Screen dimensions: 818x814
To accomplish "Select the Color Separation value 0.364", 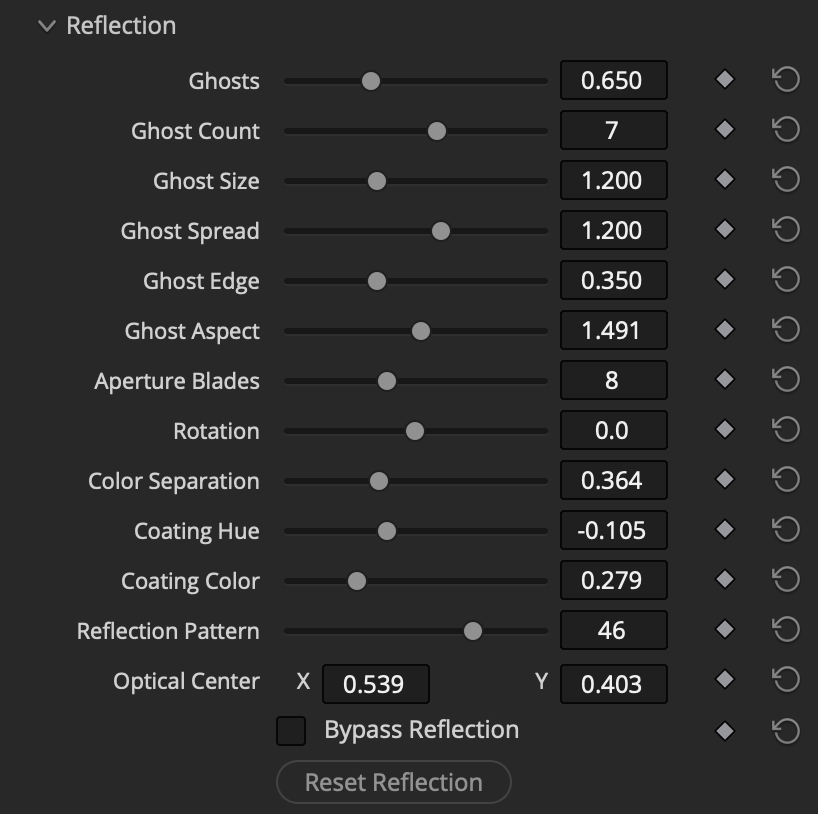I will (x=614, y=480).
